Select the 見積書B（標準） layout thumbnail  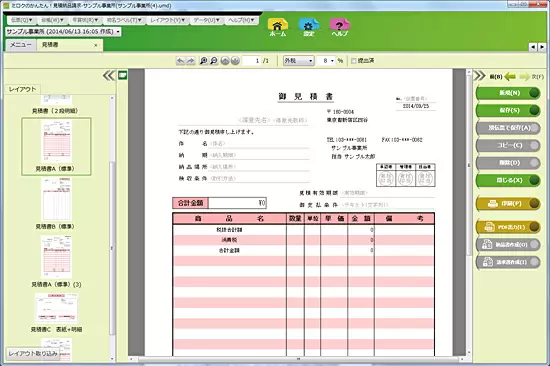[56, 204]
